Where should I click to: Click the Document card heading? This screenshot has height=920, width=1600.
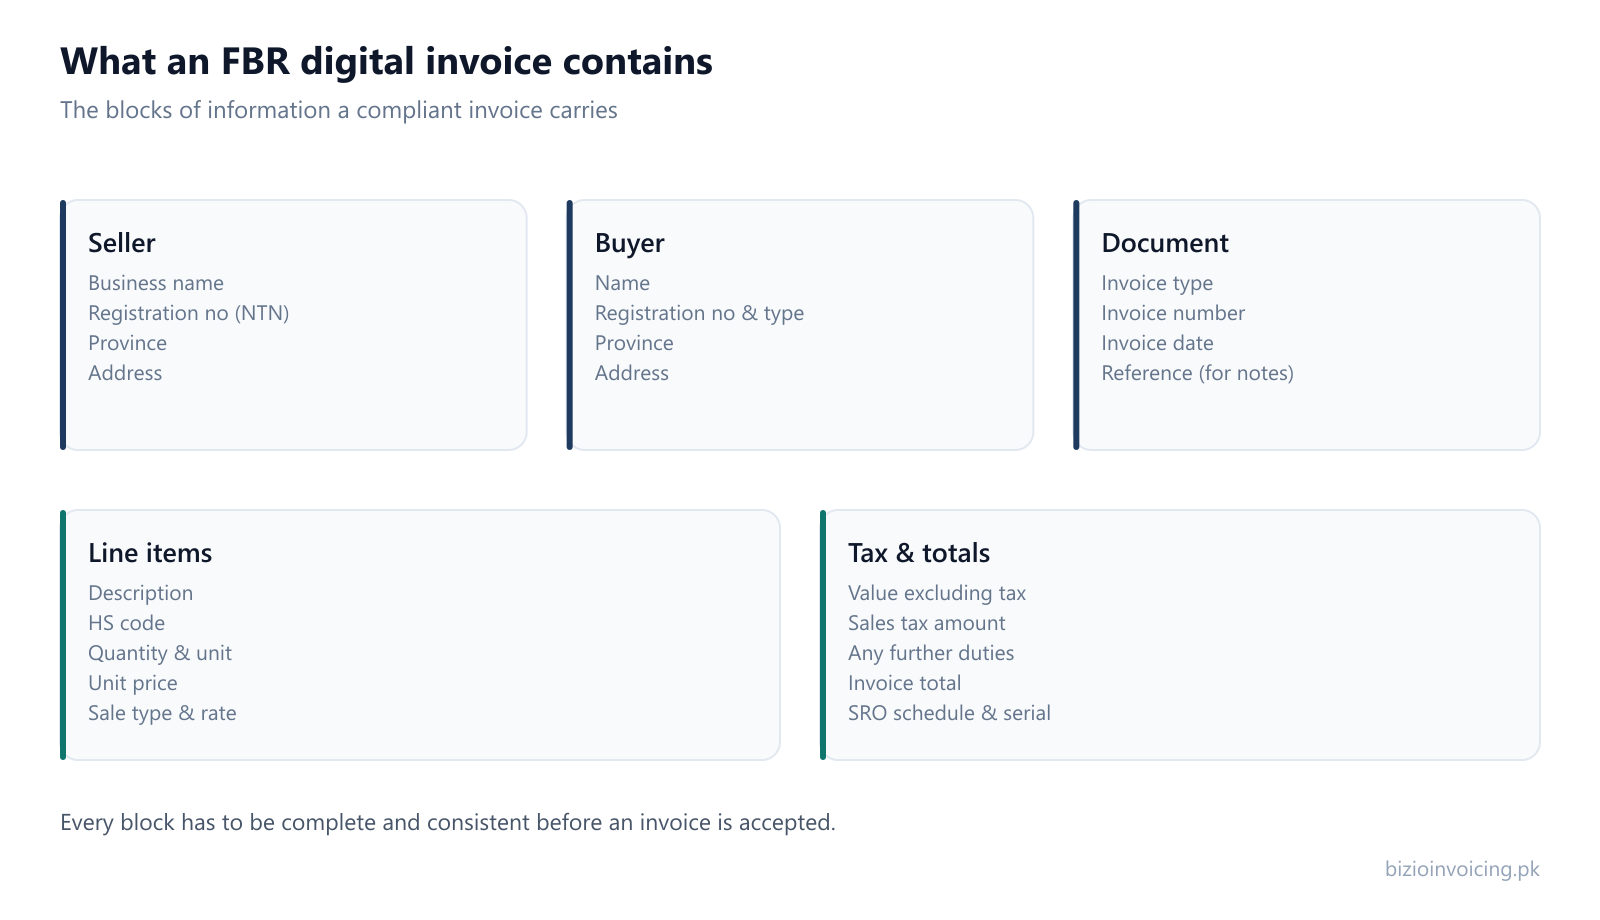tap(1165, 243)
